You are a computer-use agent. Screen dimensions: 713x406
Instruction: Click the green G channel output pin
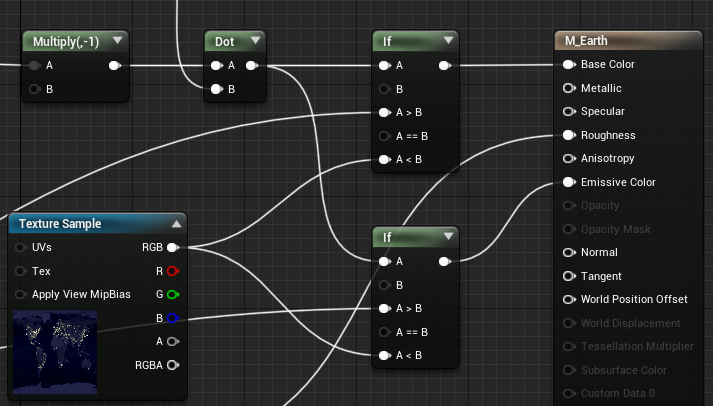click(173, 295)
